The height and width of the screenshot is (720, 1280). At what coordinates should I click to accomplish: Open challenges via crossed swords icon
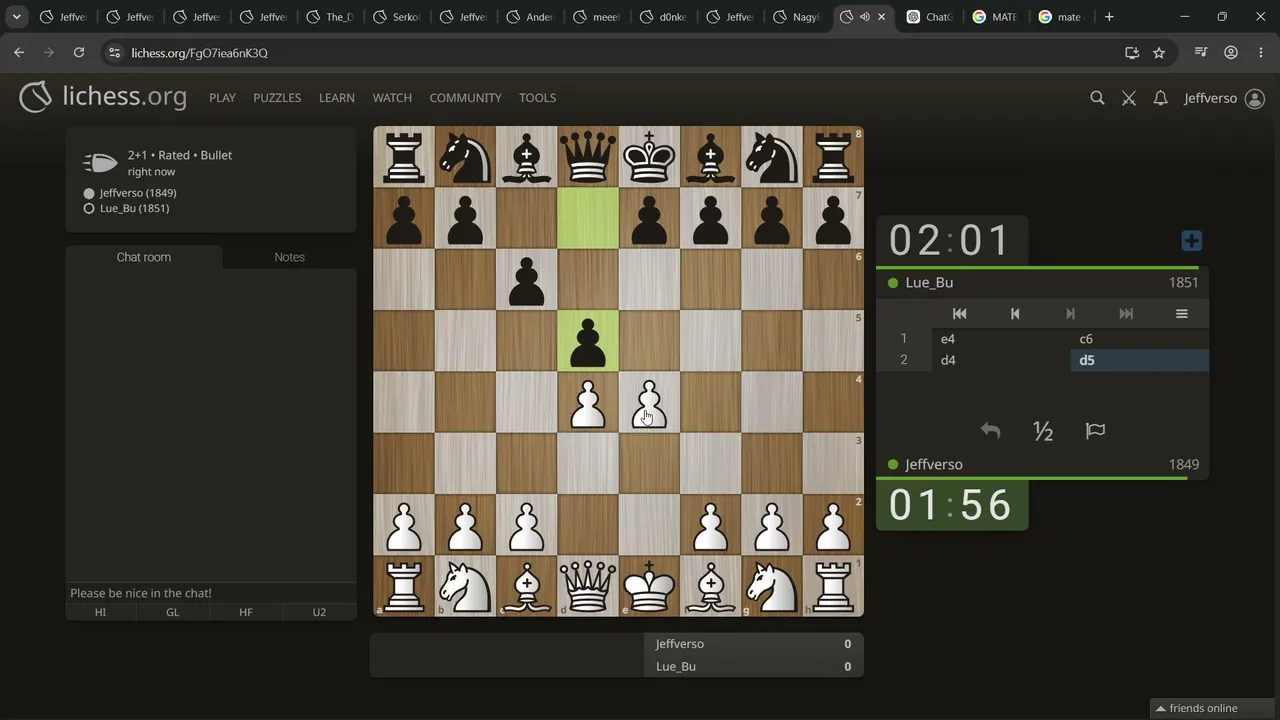pyautogui.click(x=1129, y=98)
